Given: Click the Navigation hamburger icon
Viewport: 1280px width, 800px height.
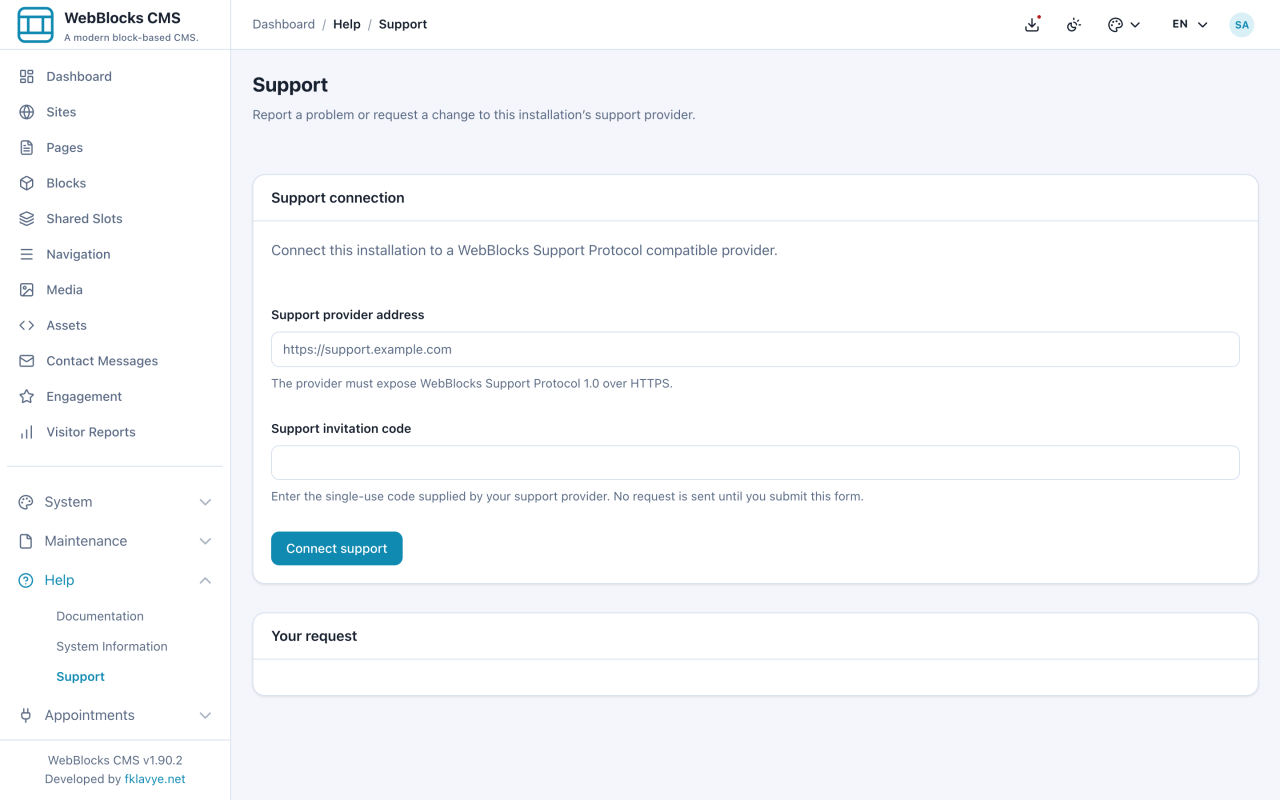Looking at the screenshot, I should [27, 254].
